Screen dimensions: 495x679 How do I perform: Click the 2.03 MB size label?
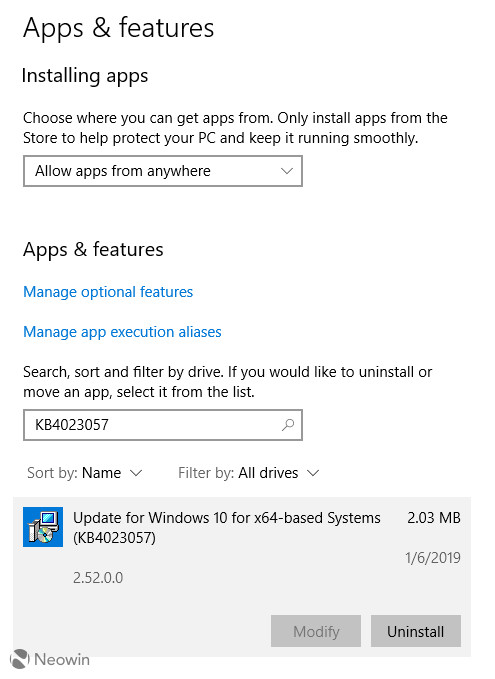click(434, 517)
